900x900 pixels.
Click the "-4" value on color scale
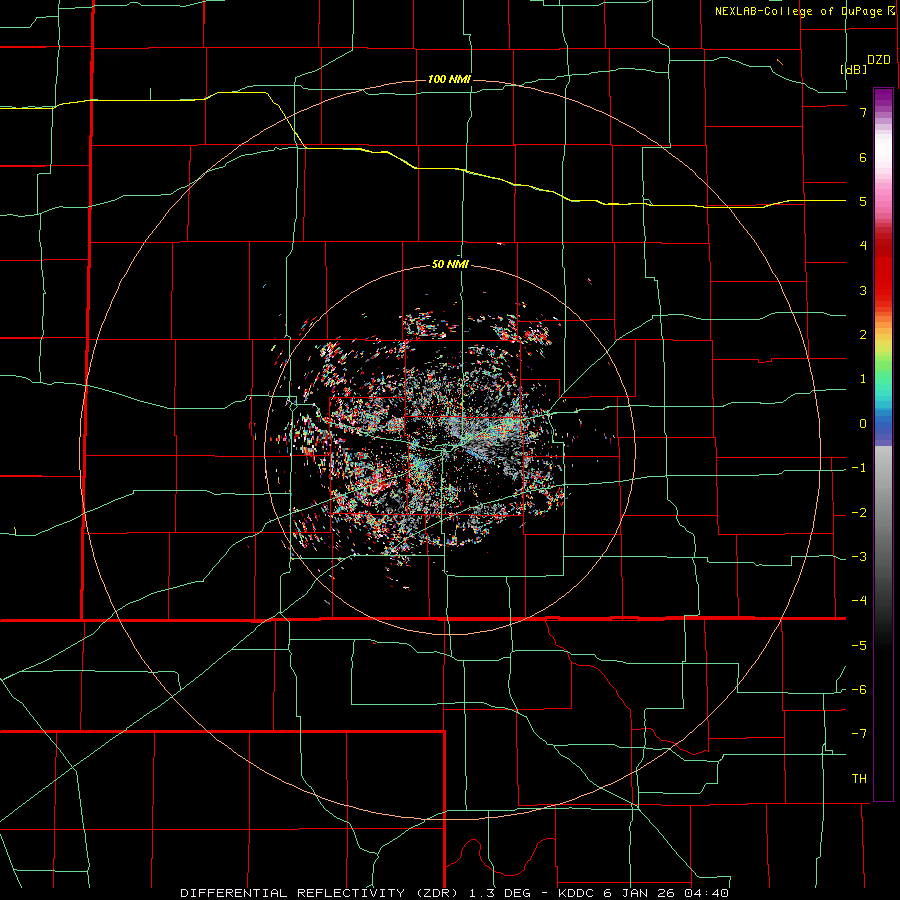(859, 601)
